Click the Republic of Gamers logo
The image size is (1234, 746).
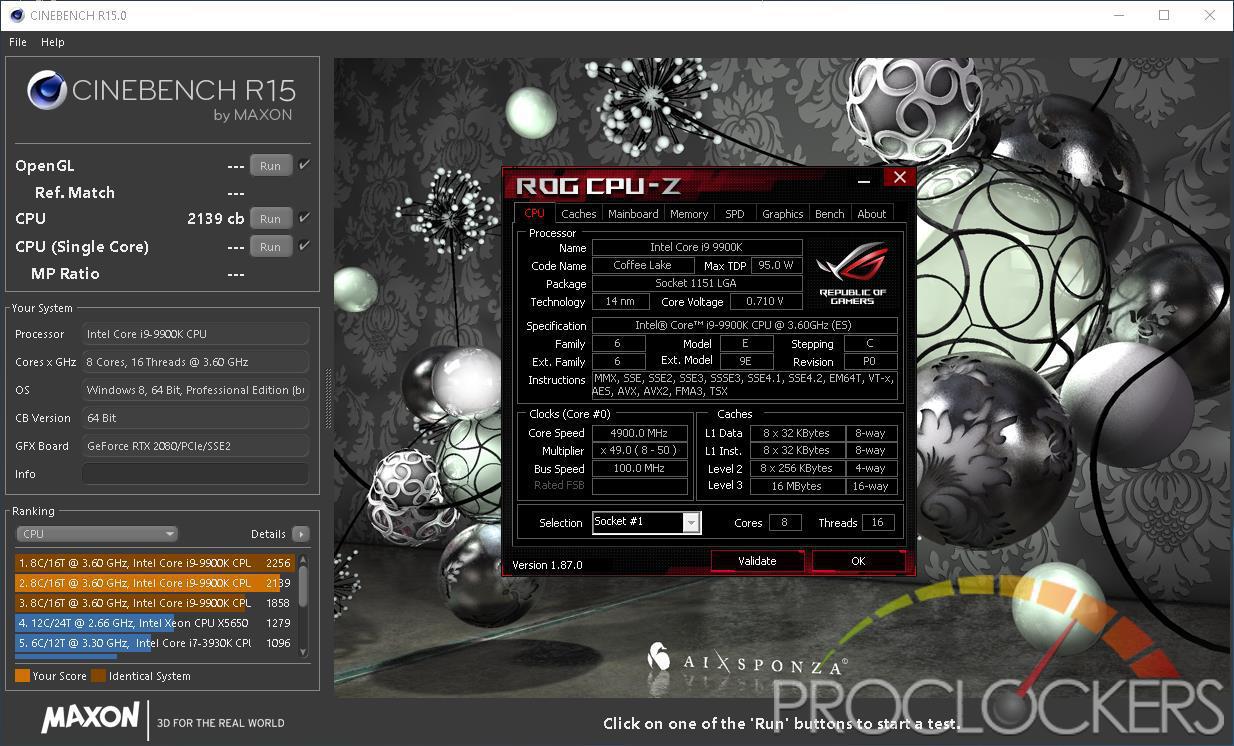(x=853, y=271)
